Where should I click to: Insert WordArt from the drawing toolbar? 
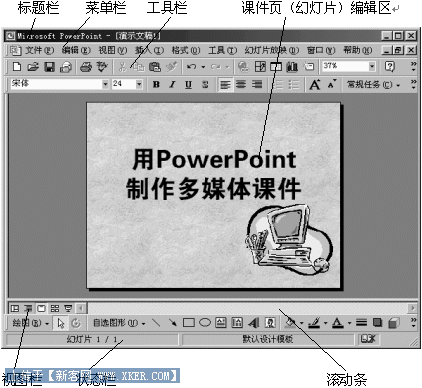pos(254,323)
